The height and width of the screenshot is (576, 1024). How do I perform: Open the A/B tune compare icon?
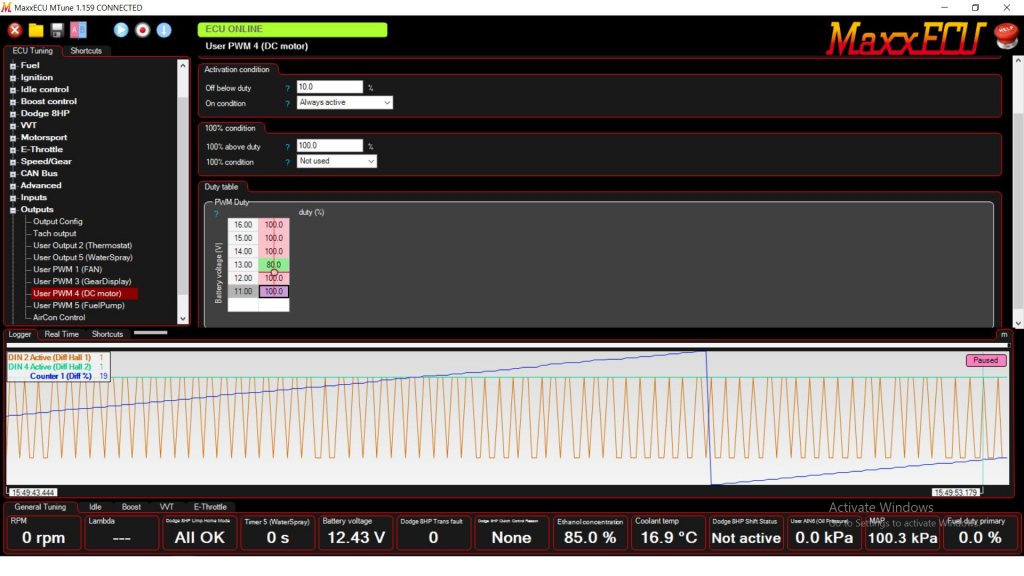[78, 30]
